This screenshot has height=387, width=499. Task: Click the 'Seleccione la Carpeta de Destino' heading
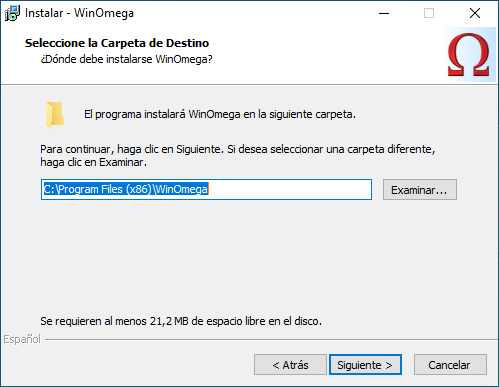117,43
